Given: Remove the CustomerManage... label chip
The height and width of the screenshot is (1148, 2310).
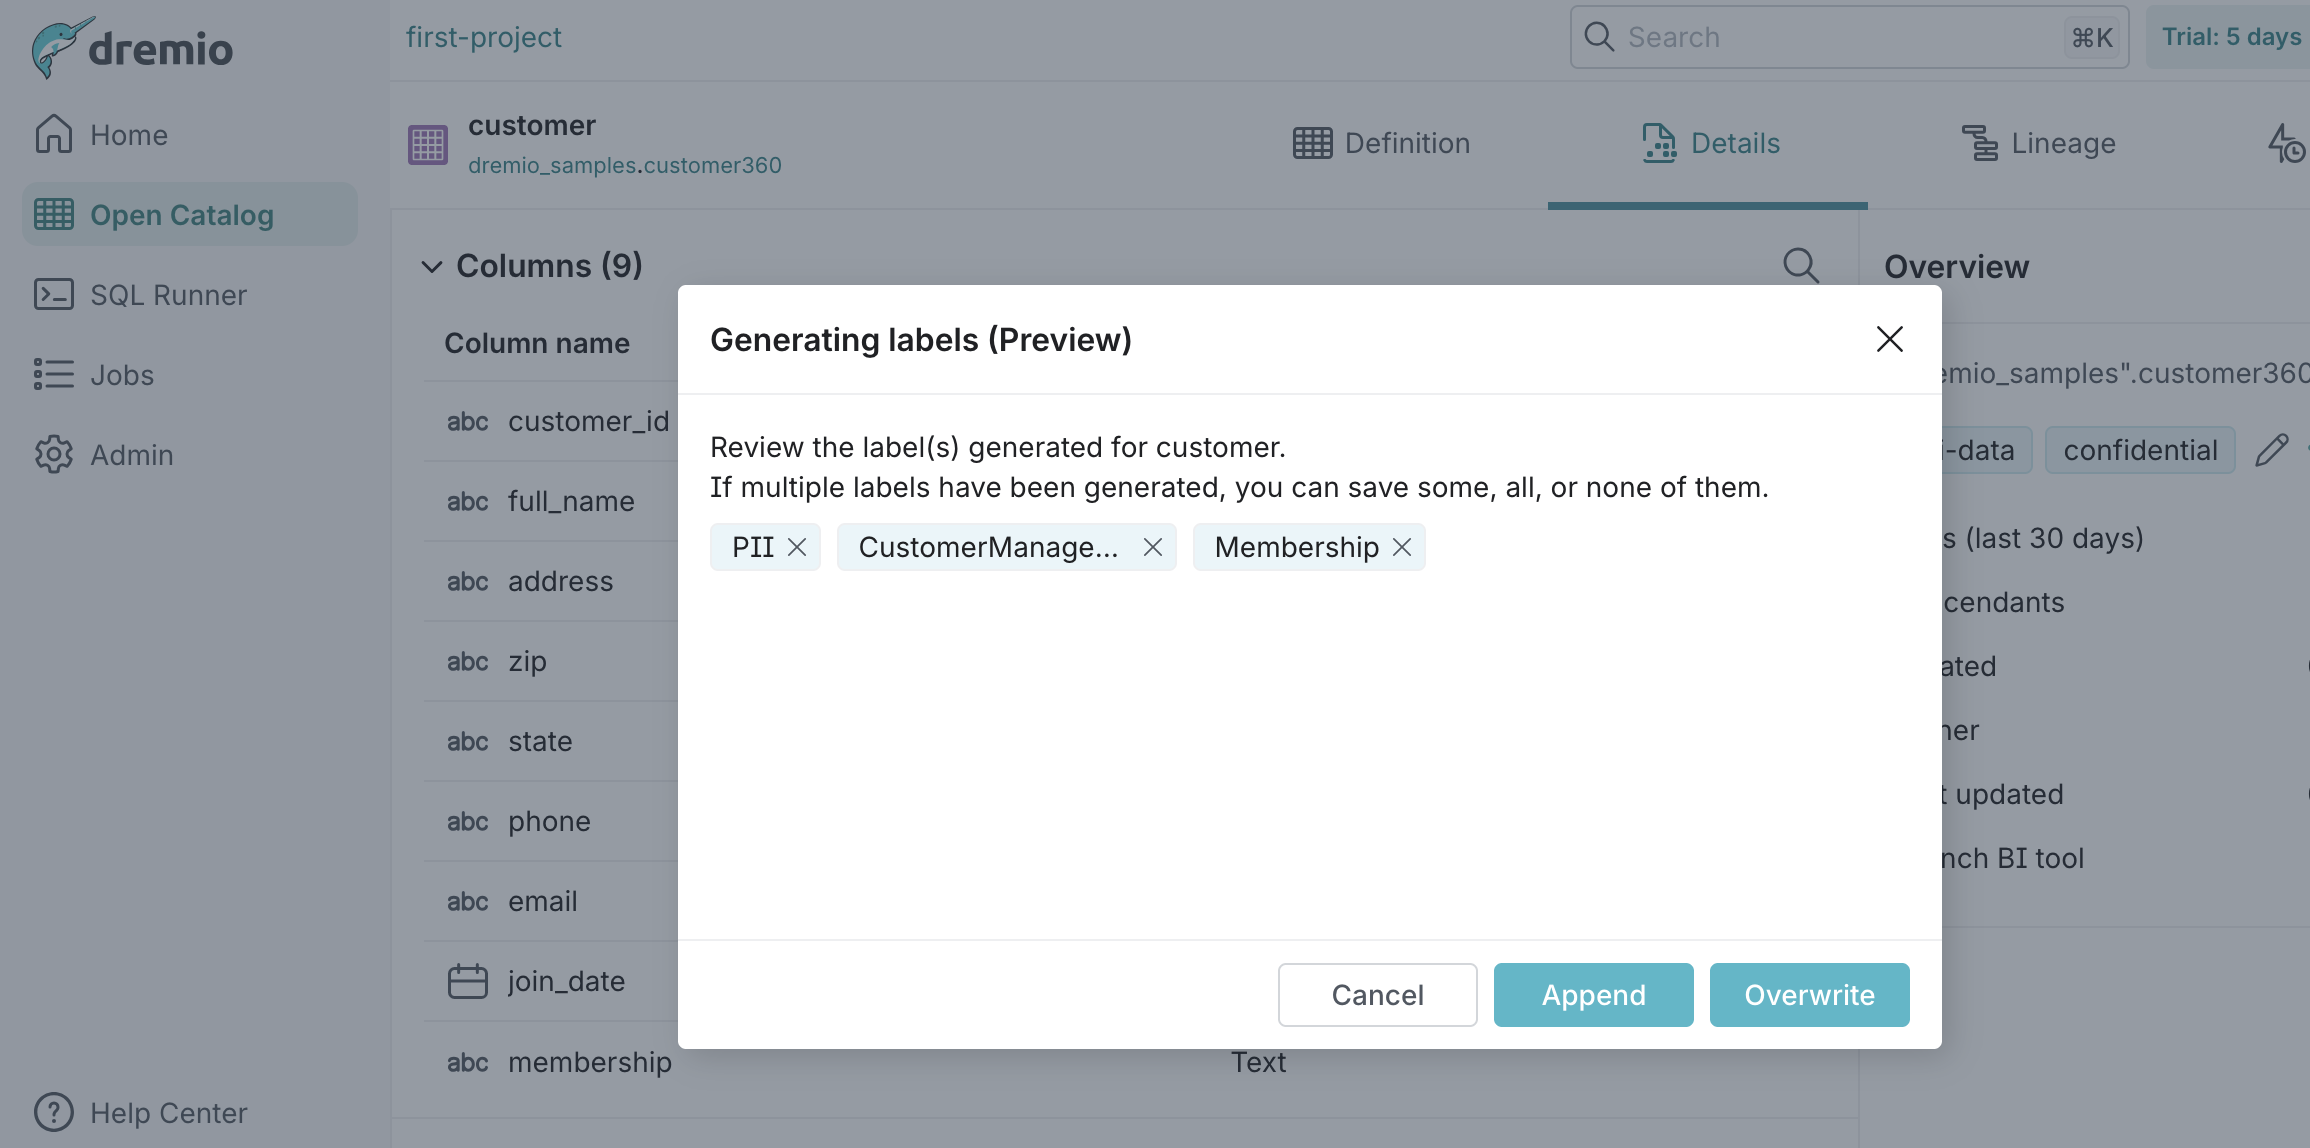Looking at the screenshot, I should pyautogui.click(x=1152, y=547).
